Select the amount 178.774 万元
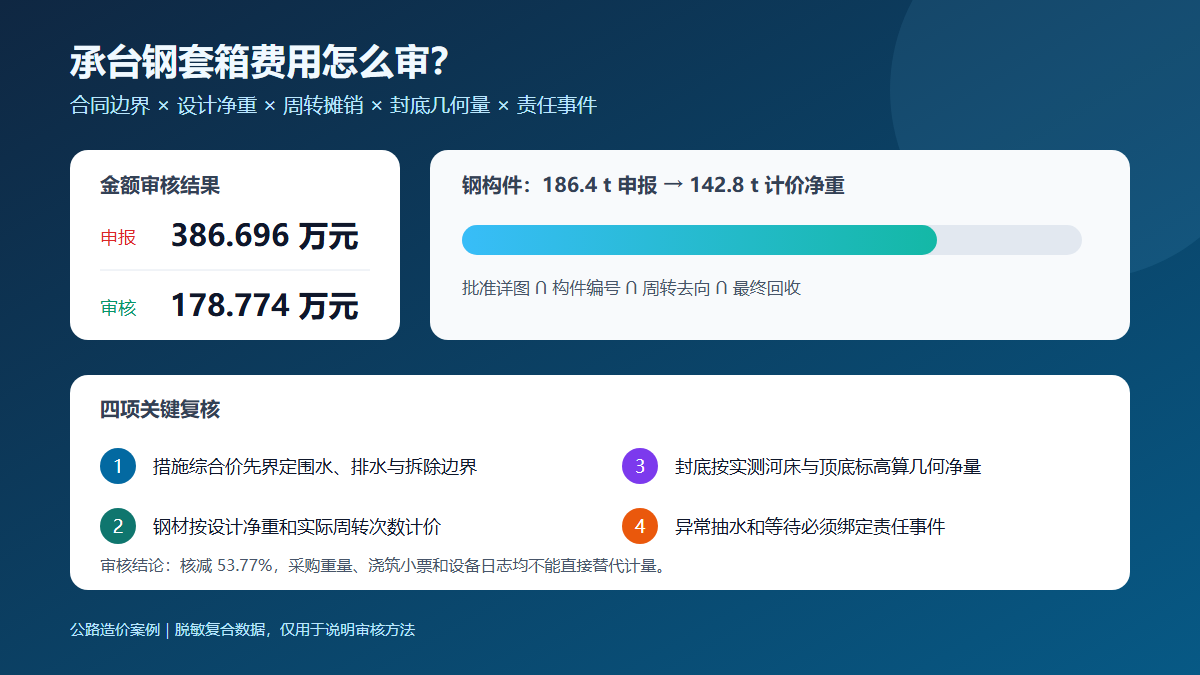Screen dimensions: 1200x675 coord(264,305)
